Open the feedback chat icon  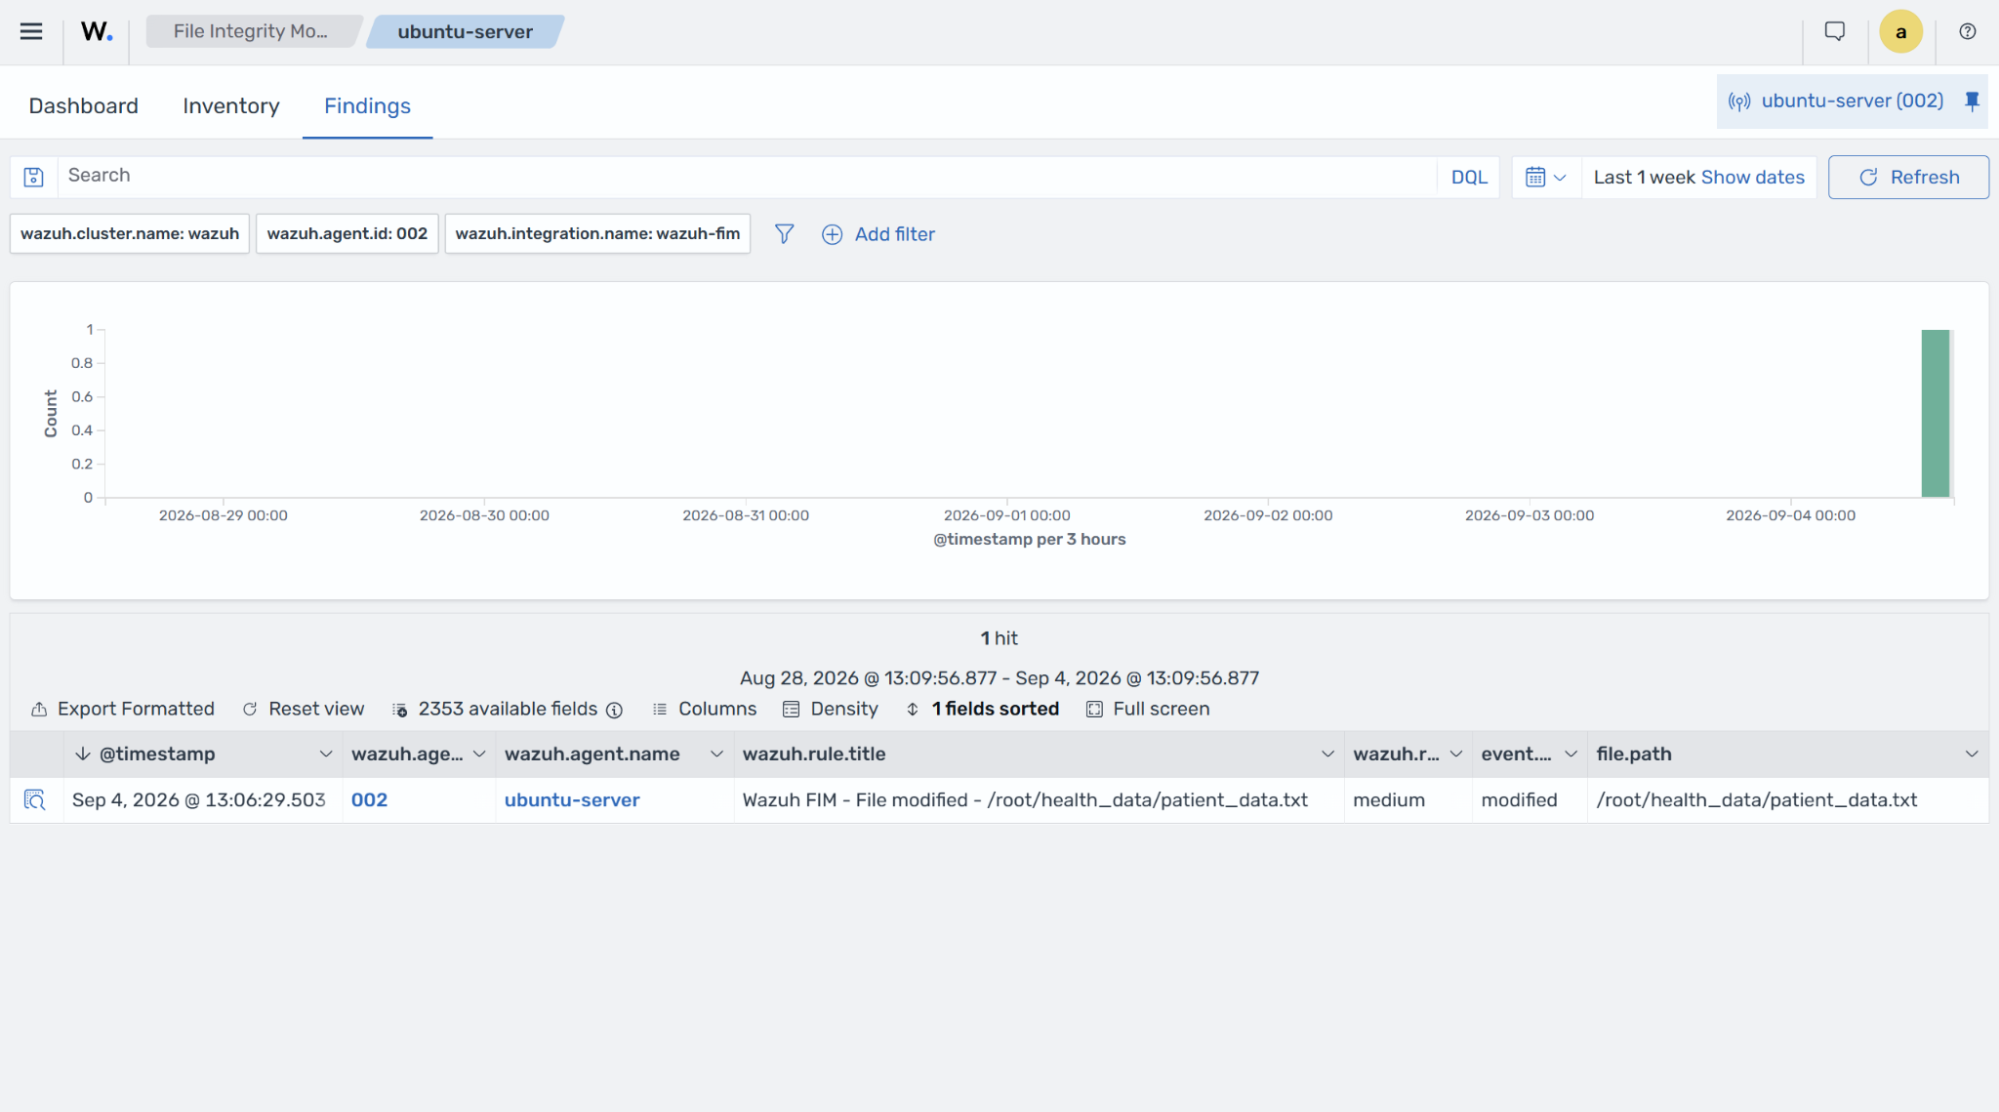point(1834,31)
